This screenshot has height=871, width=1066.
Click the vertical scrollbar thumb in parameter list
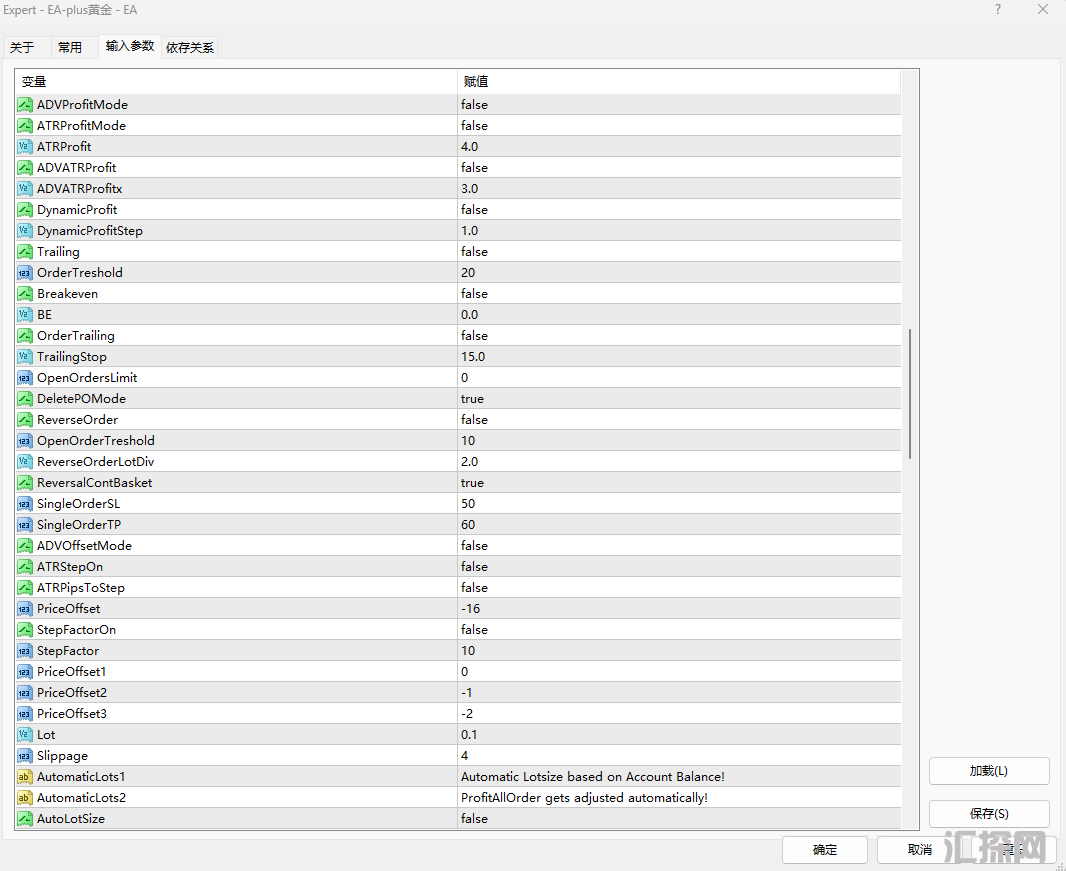tap(909, 393)
